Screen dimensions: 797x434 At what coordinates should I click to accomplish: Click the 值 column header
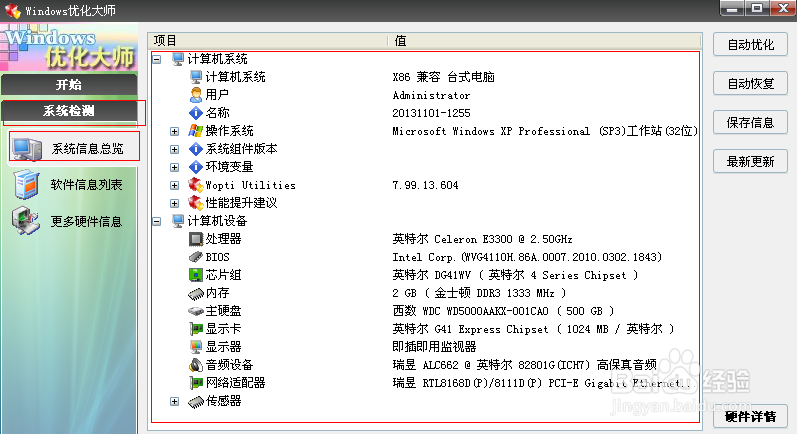click(x=545, y=41)
